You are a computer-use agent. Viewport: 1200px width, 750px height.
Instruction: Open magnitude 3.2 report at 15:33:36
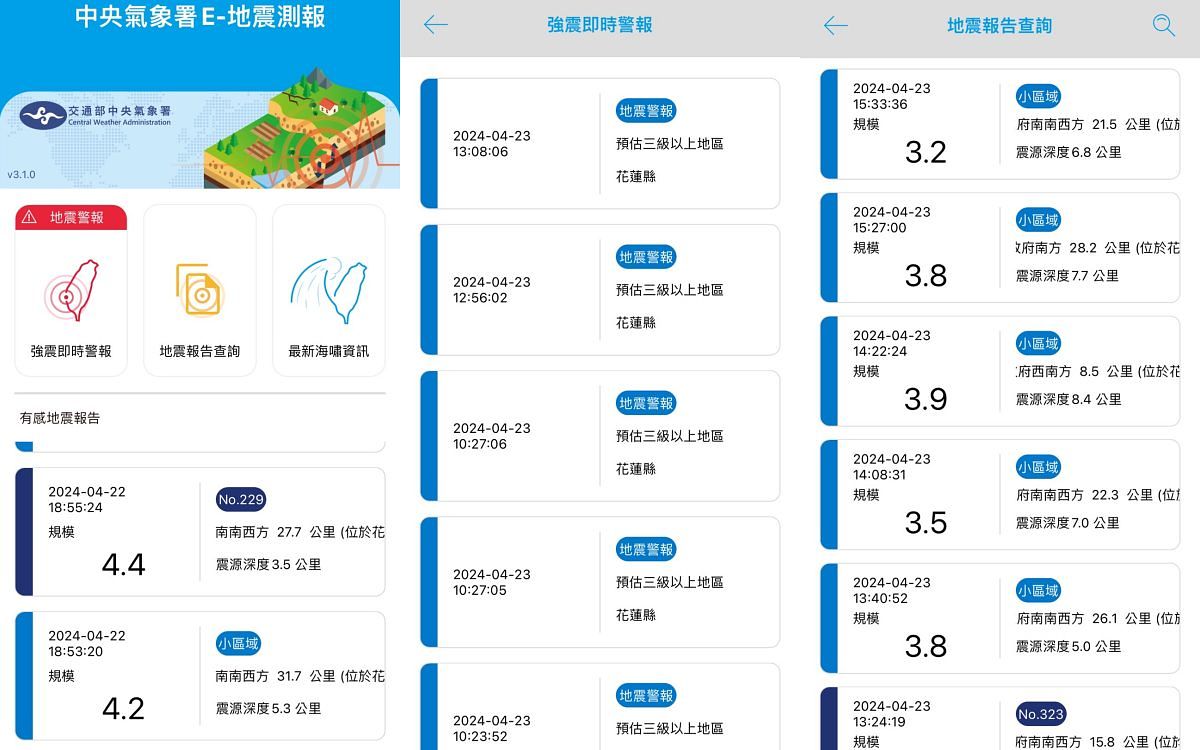[x=1000, y=124]
